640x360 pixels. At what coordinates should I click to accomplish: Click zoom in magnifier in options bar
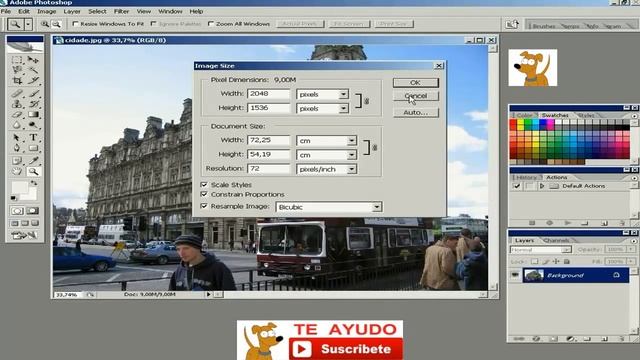[44, 24]
